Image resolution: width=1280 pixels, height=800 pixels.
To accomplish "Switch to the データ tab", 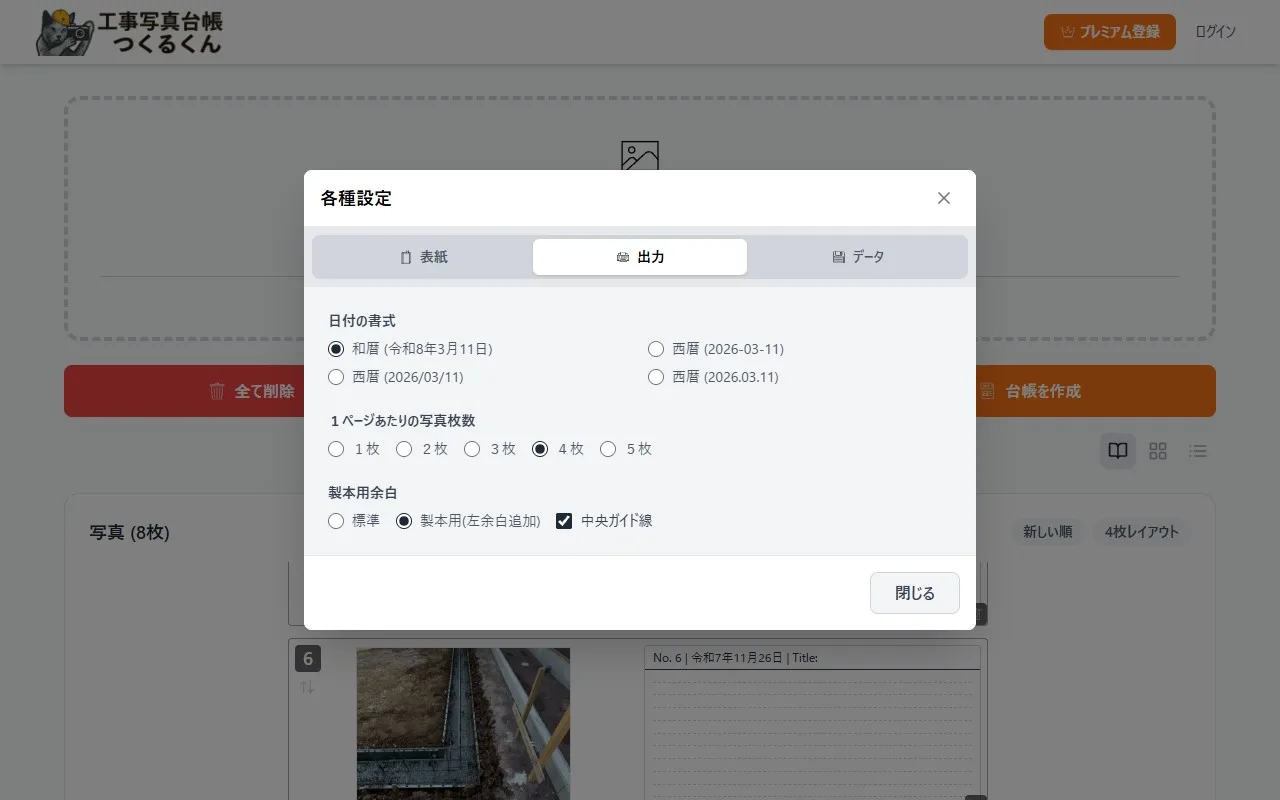I will 857,256.
